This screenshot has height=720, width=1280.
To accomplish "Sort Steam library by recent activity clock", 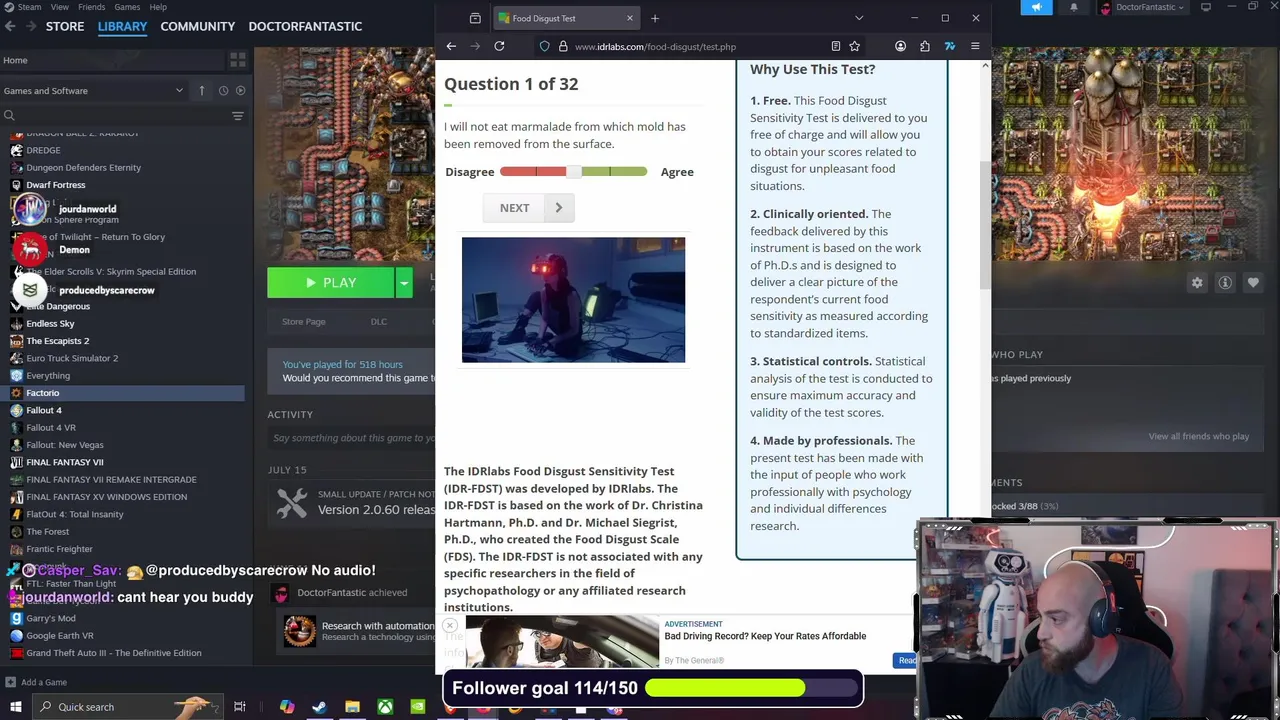I will 223,90.
